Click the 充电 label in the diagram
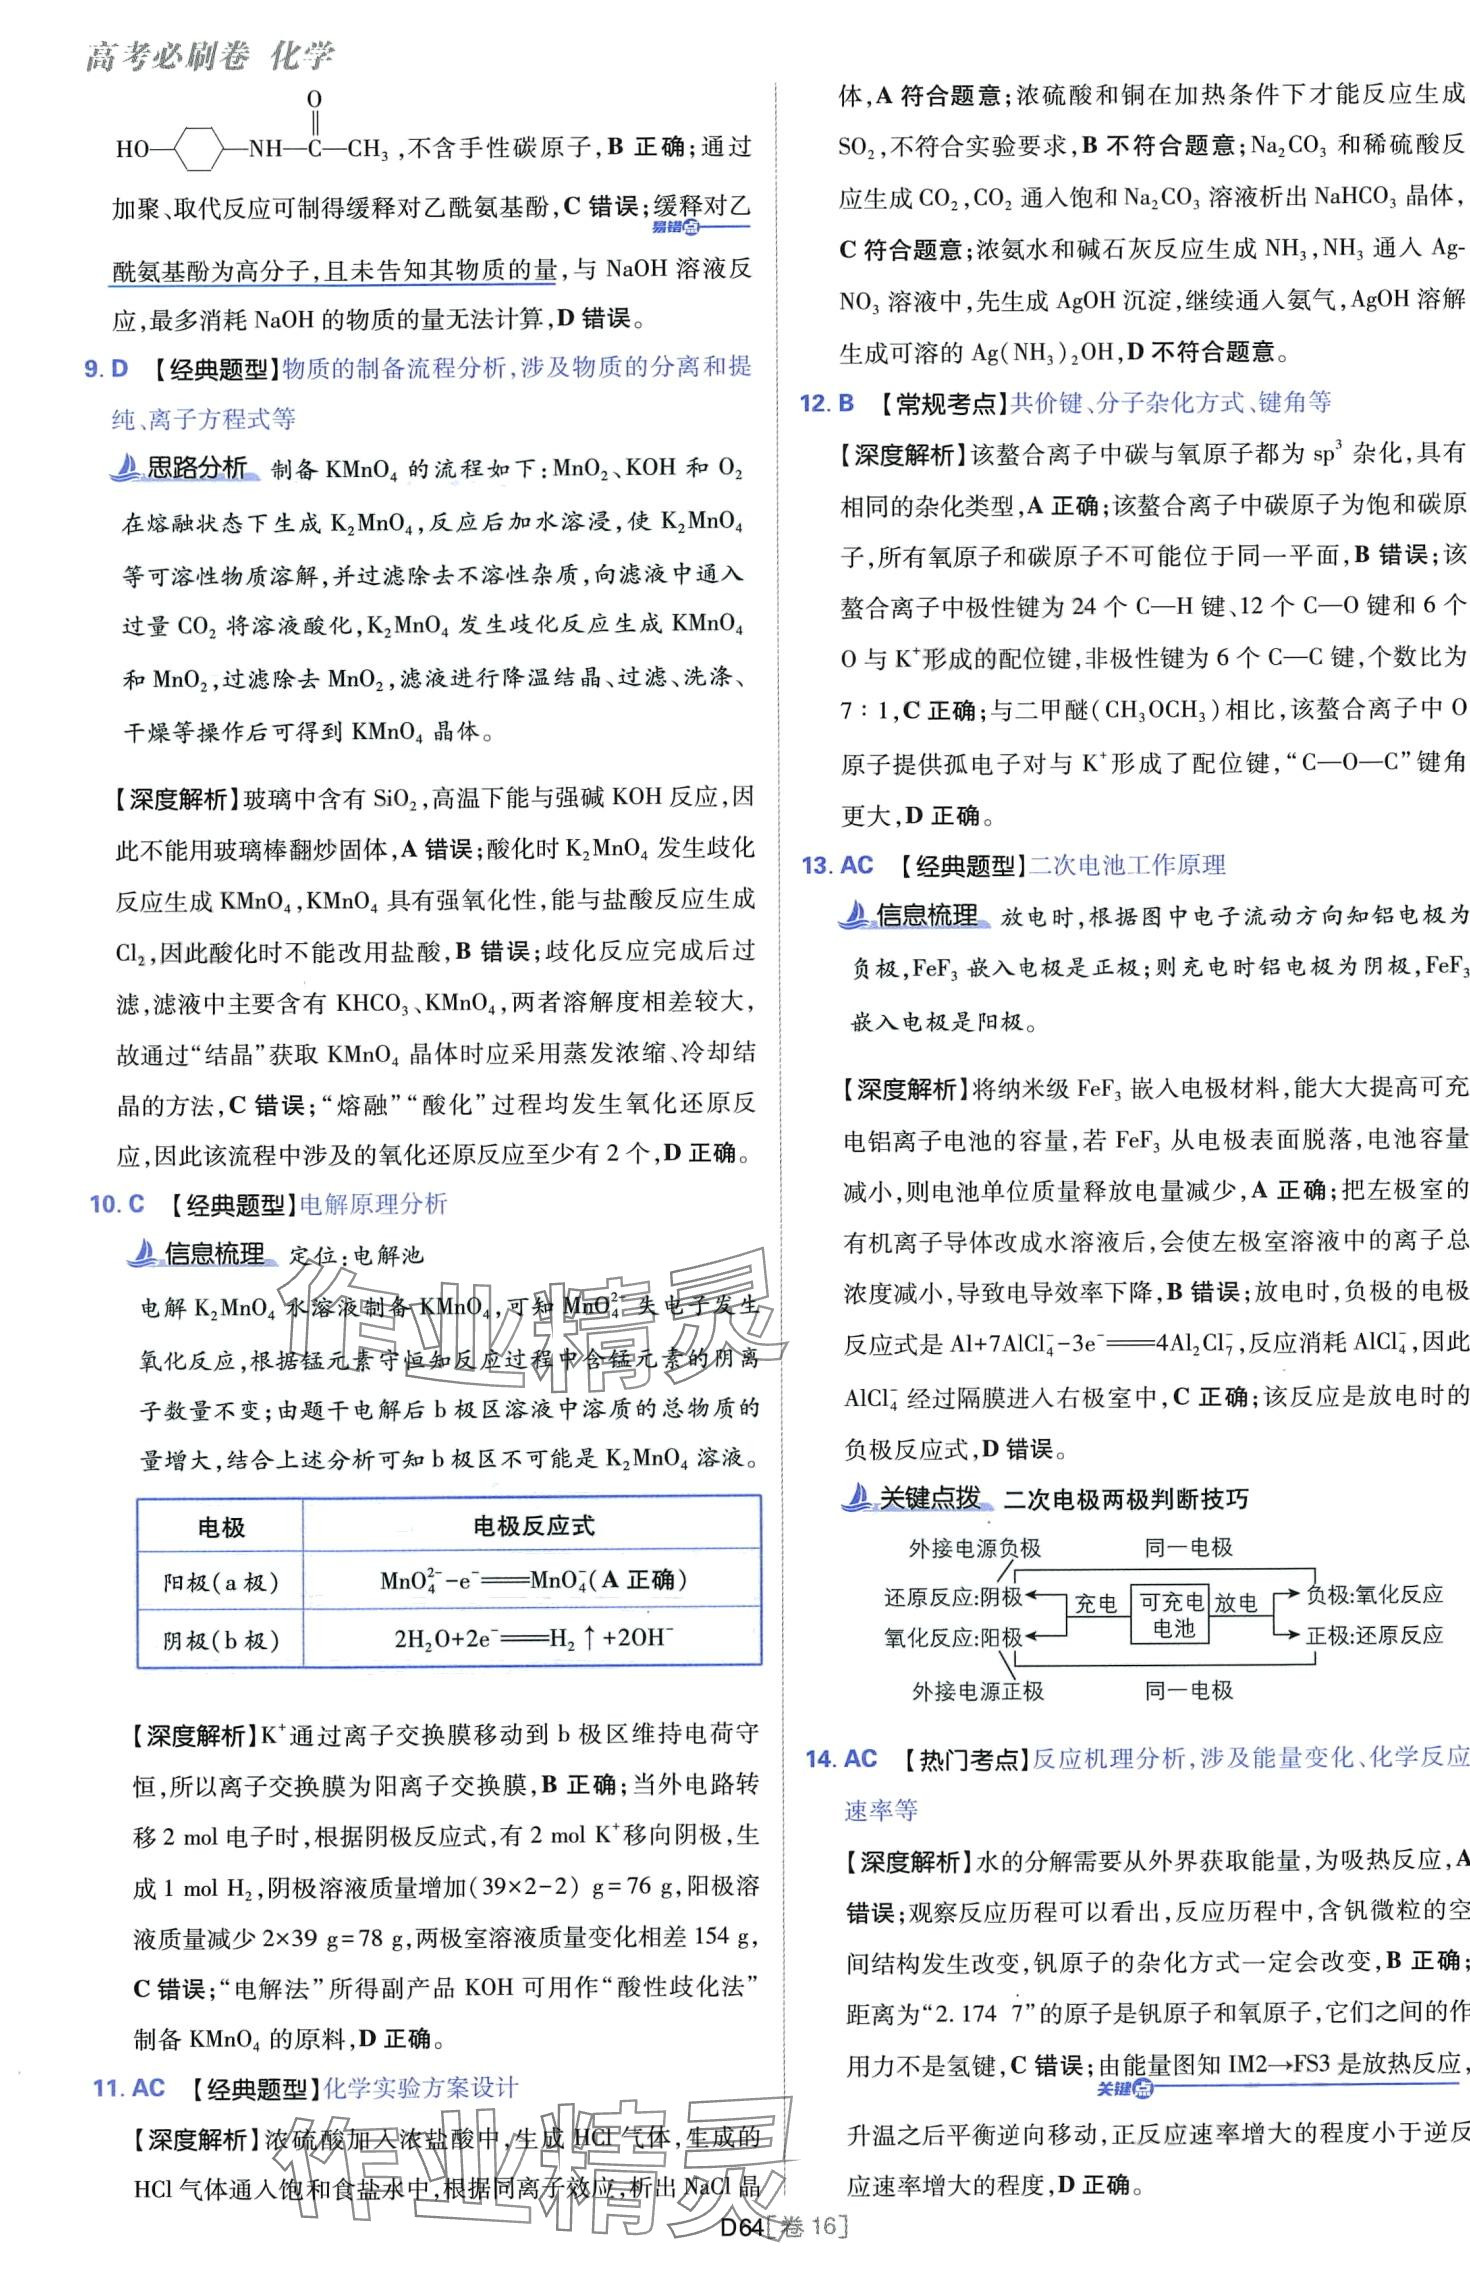Image resolution: width=1470 pixels, height=2288 pixels. [1095, 1603]
